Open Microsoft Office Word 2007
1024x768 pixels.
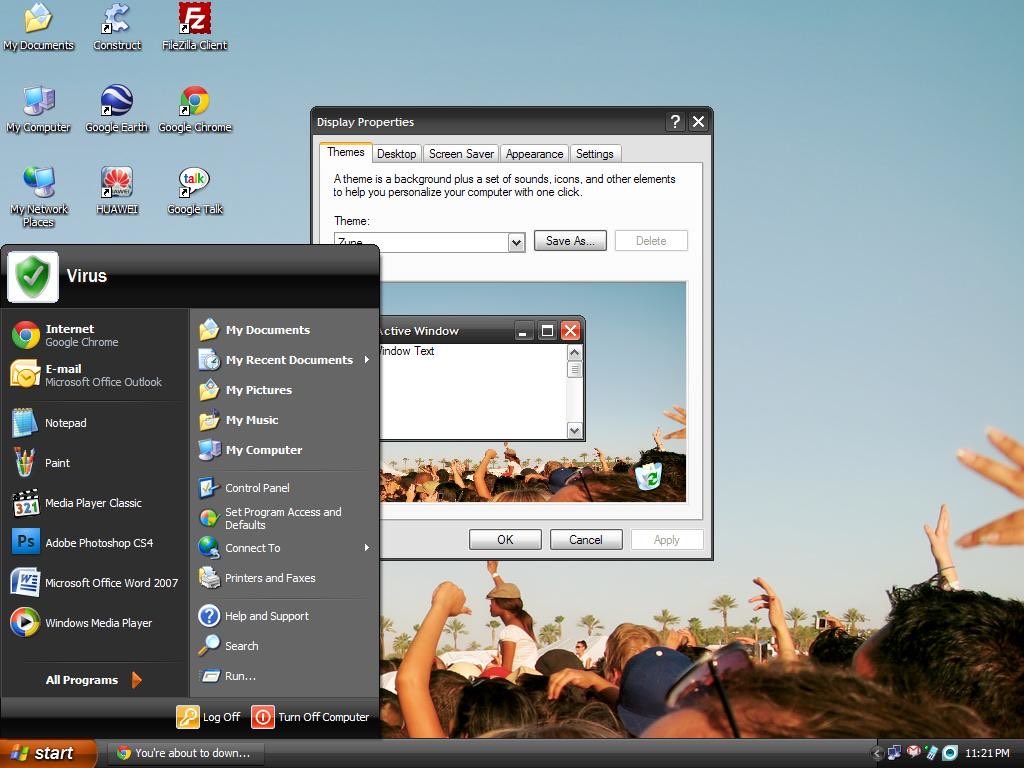pyautogui.click(x=110, y=582)
